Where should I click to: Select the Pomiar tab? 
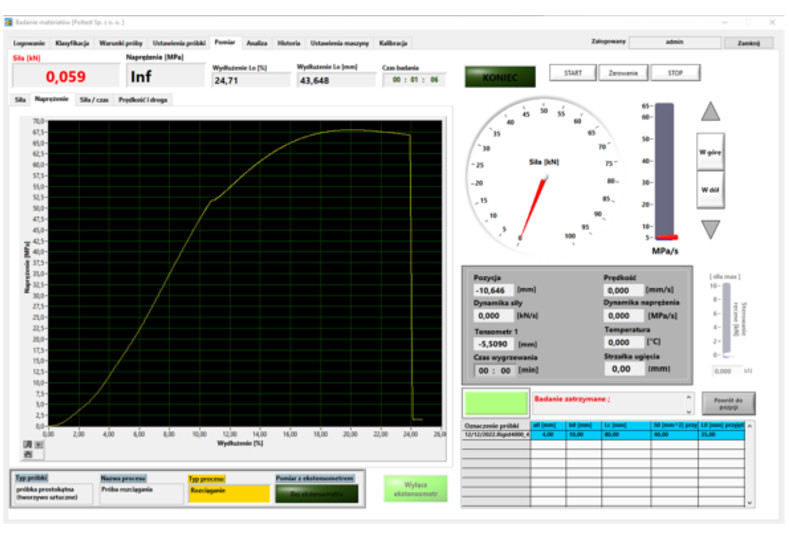tap(224, 42)
